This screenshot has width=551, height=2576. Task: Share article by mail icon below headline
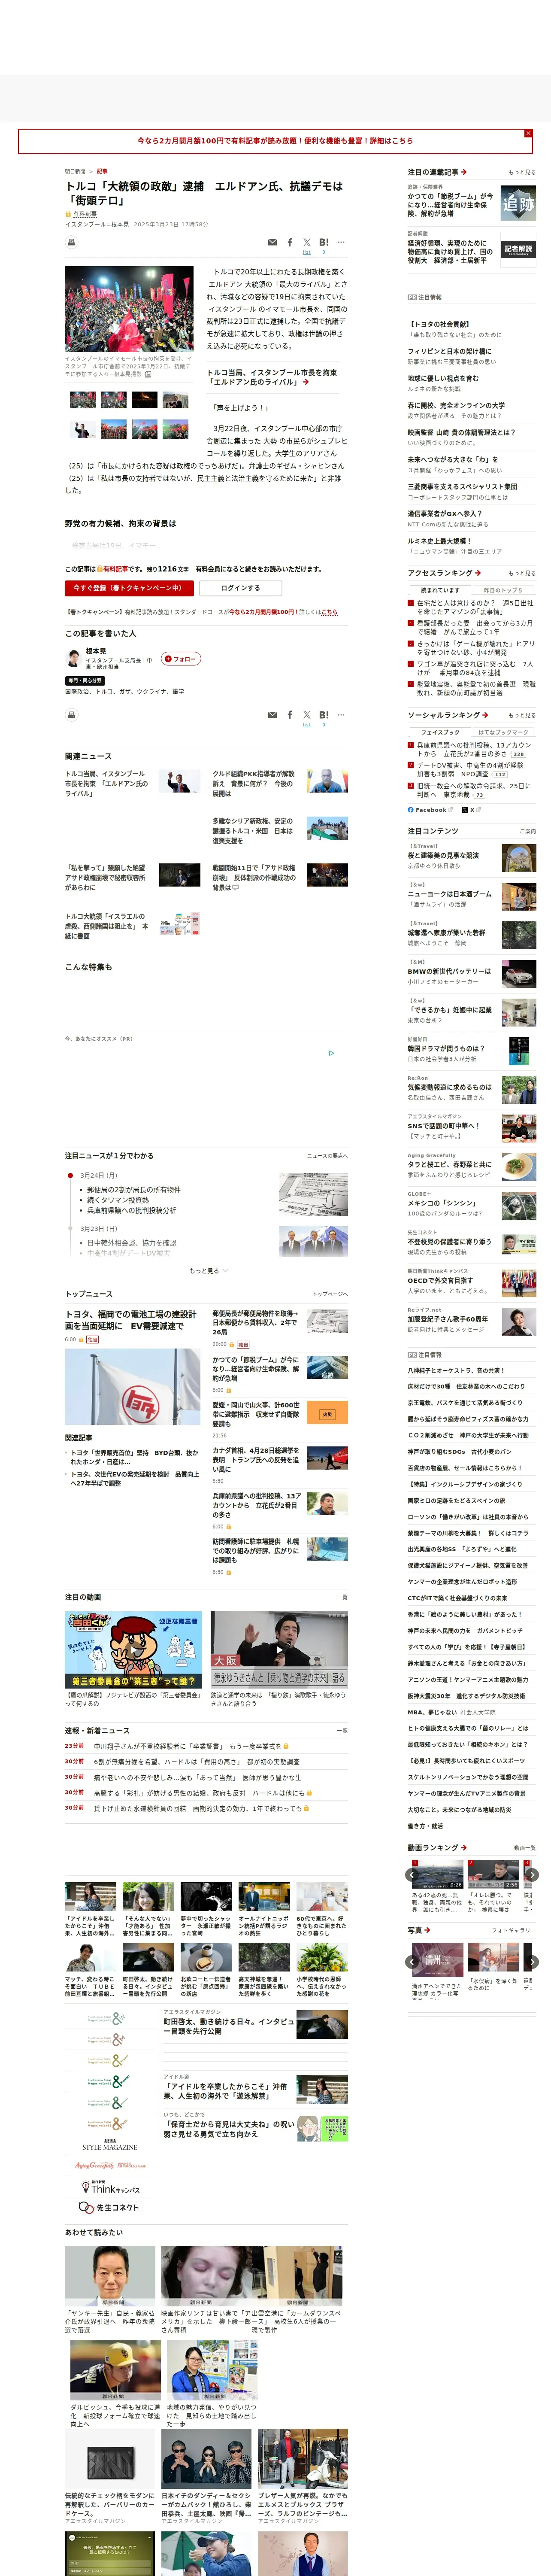coord(272,242)
